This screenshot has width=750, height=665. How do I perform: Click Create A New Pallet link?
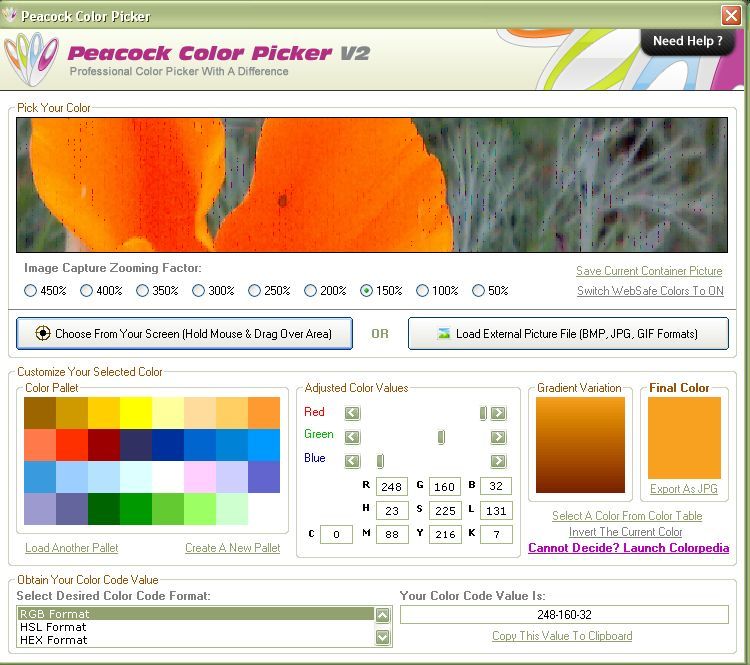point(232,548)
